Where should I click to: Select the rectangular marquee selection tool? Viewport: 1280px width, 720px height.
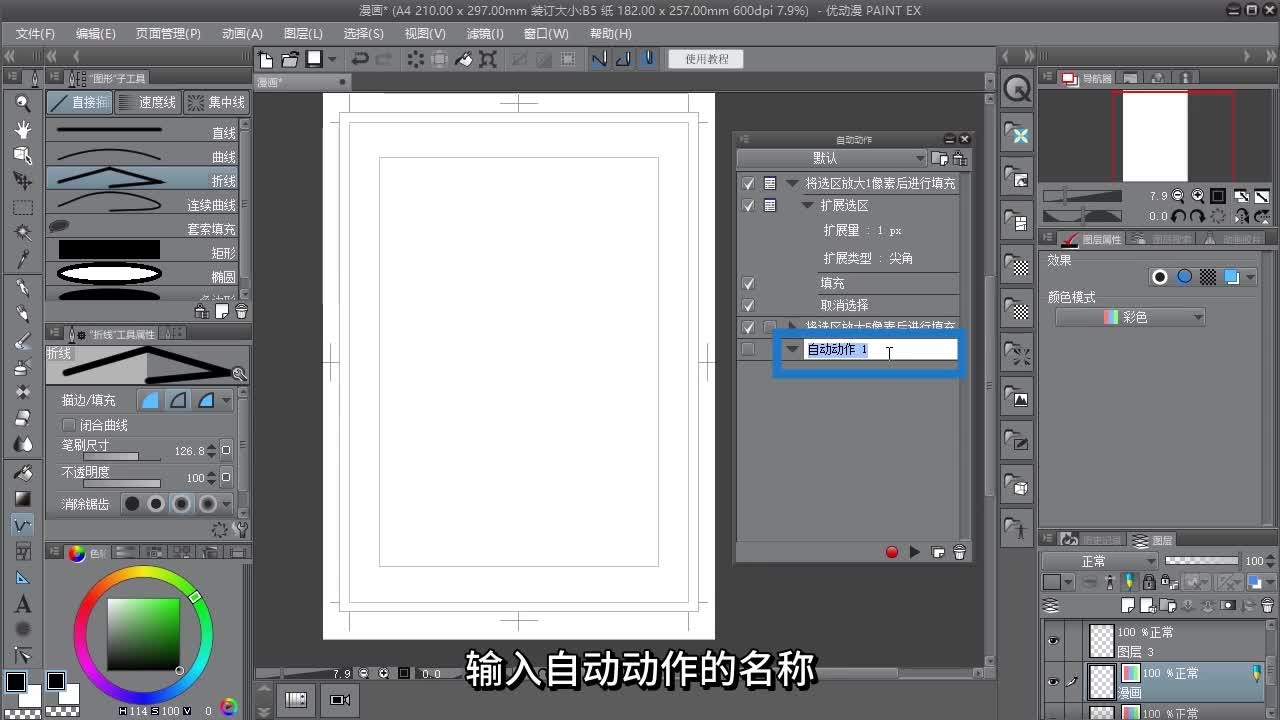(x=23, y=207)
